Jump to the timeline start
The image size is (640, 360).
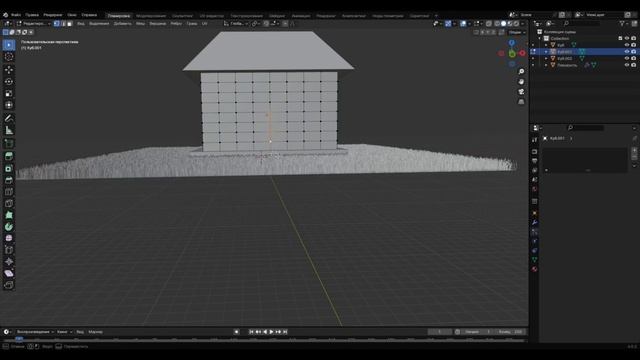[x=251, y=332]
